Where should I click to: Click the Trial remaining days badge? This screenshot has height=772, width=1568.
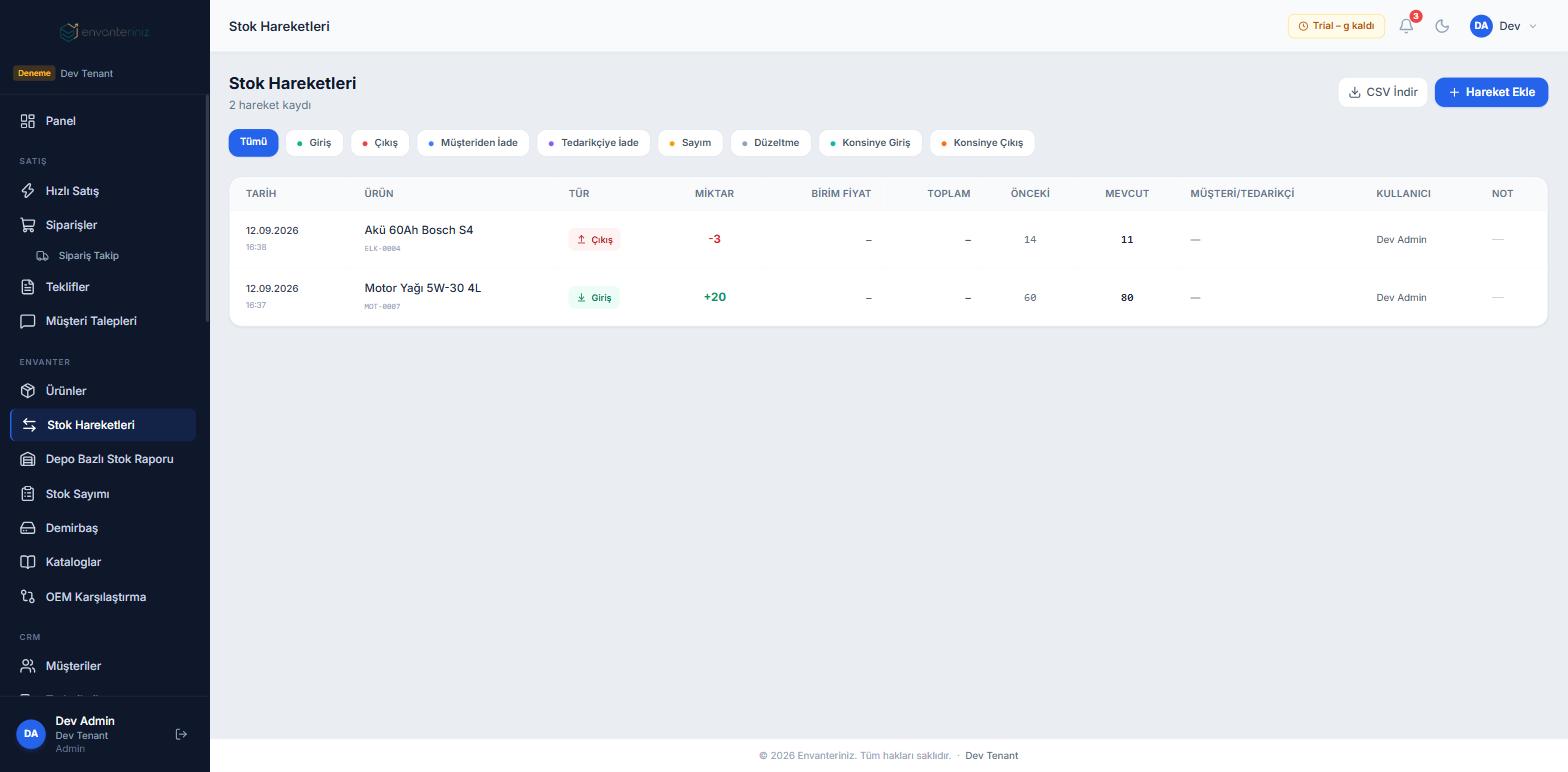pyautogui.click(x=1336, y=26)
